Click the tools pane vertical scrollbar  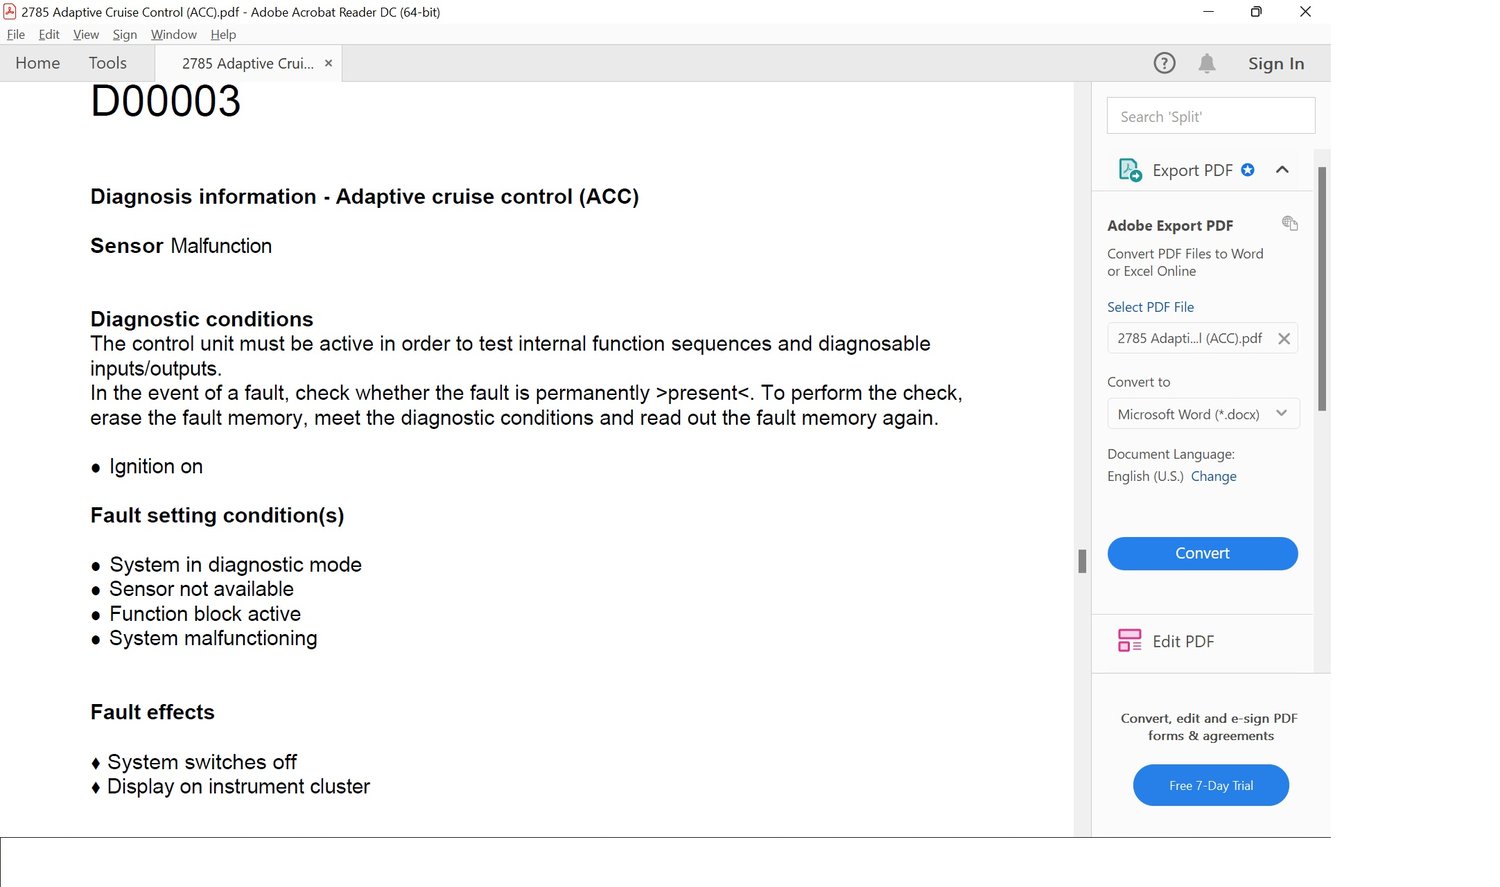tap(1322, 290)
